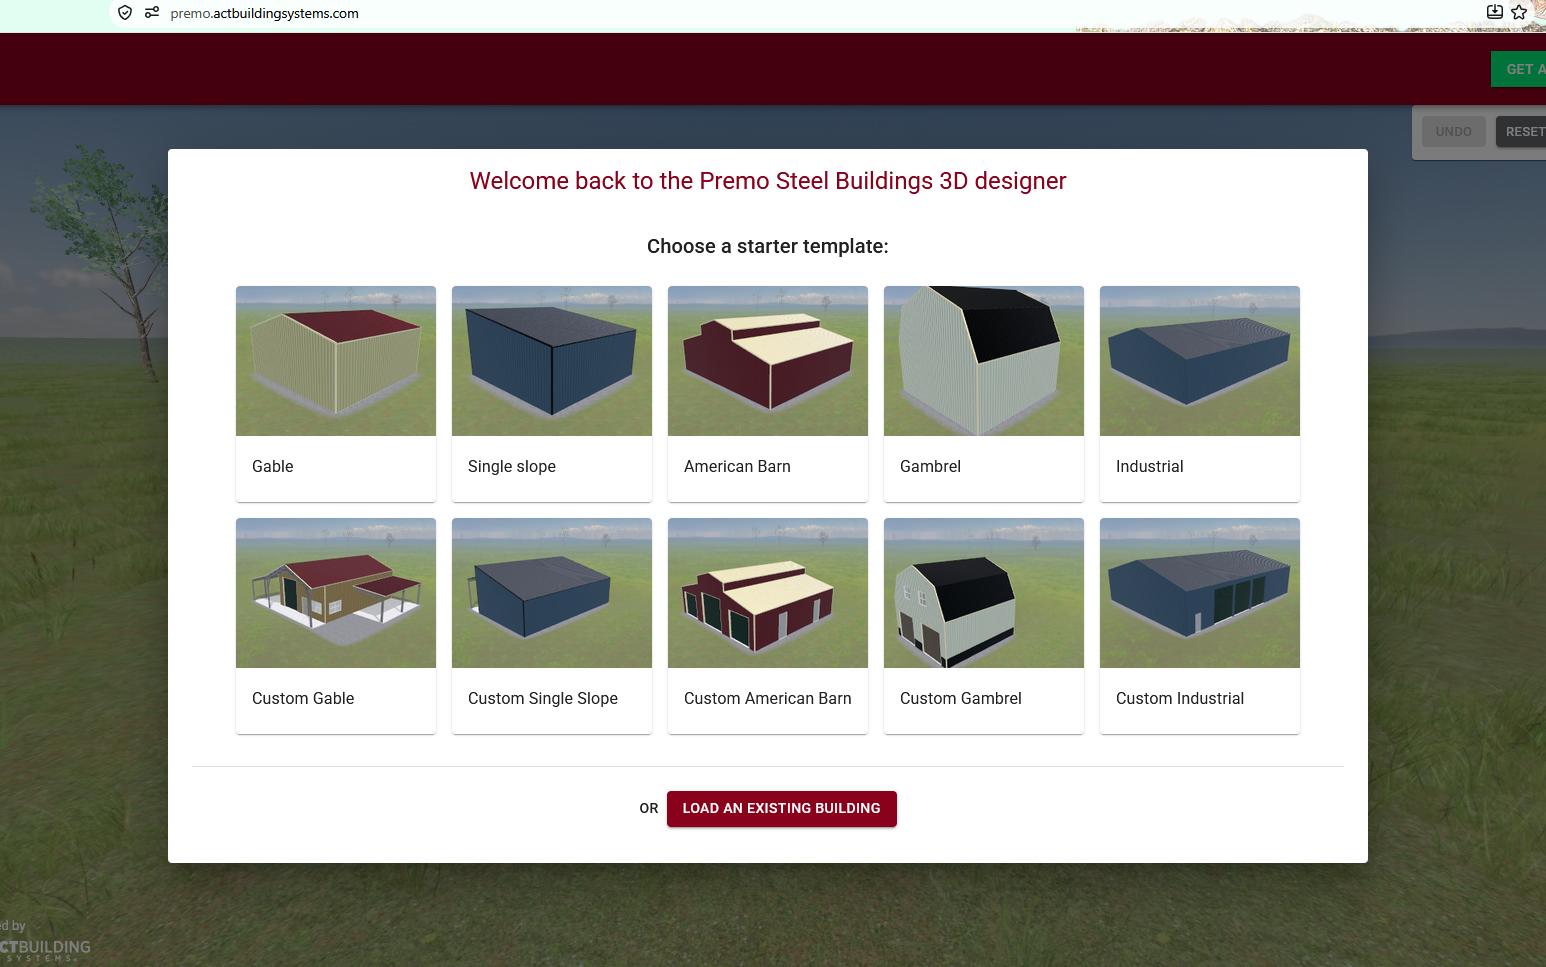The image size is (1546, 967).
Task: Select the Custom Industrial template image
Action: tap(1200, 593)
